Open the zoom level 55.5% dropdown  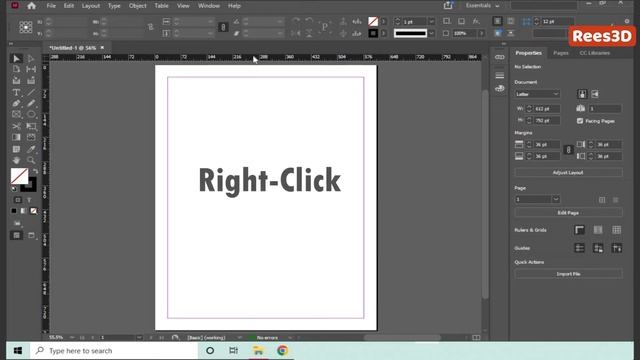pyautogui.click(x=72, y=338)
